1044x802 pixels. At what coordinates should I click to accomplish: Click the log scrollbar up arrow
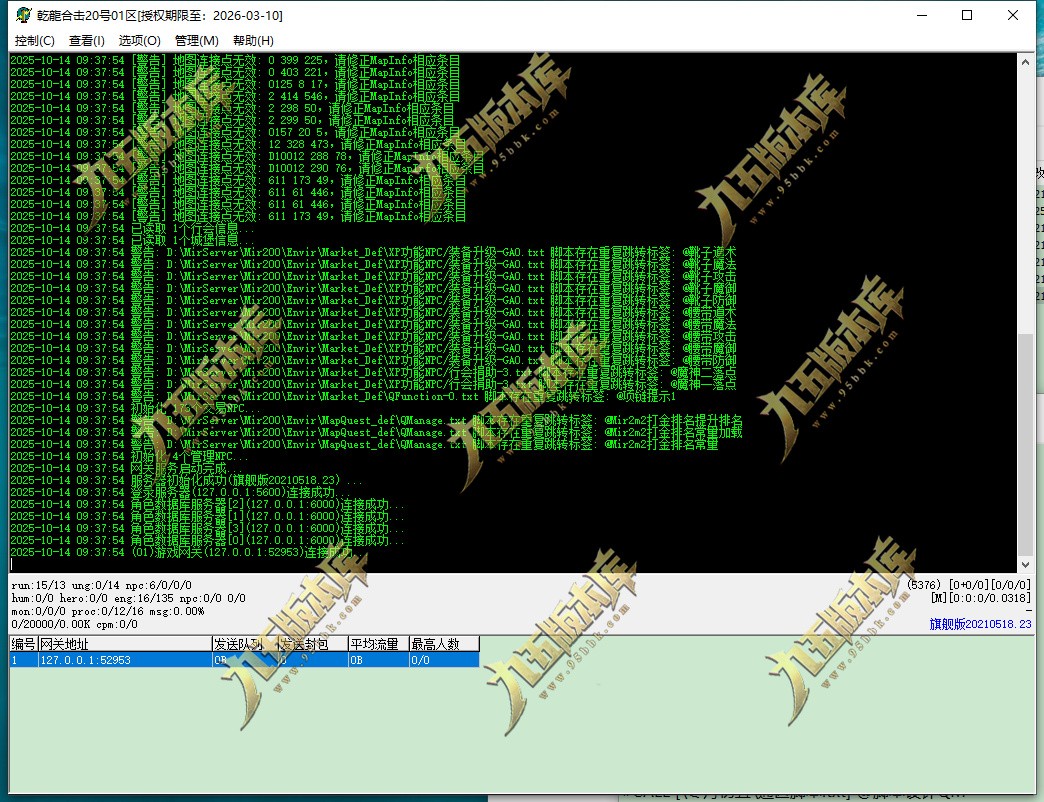[x=1025, y=62]
